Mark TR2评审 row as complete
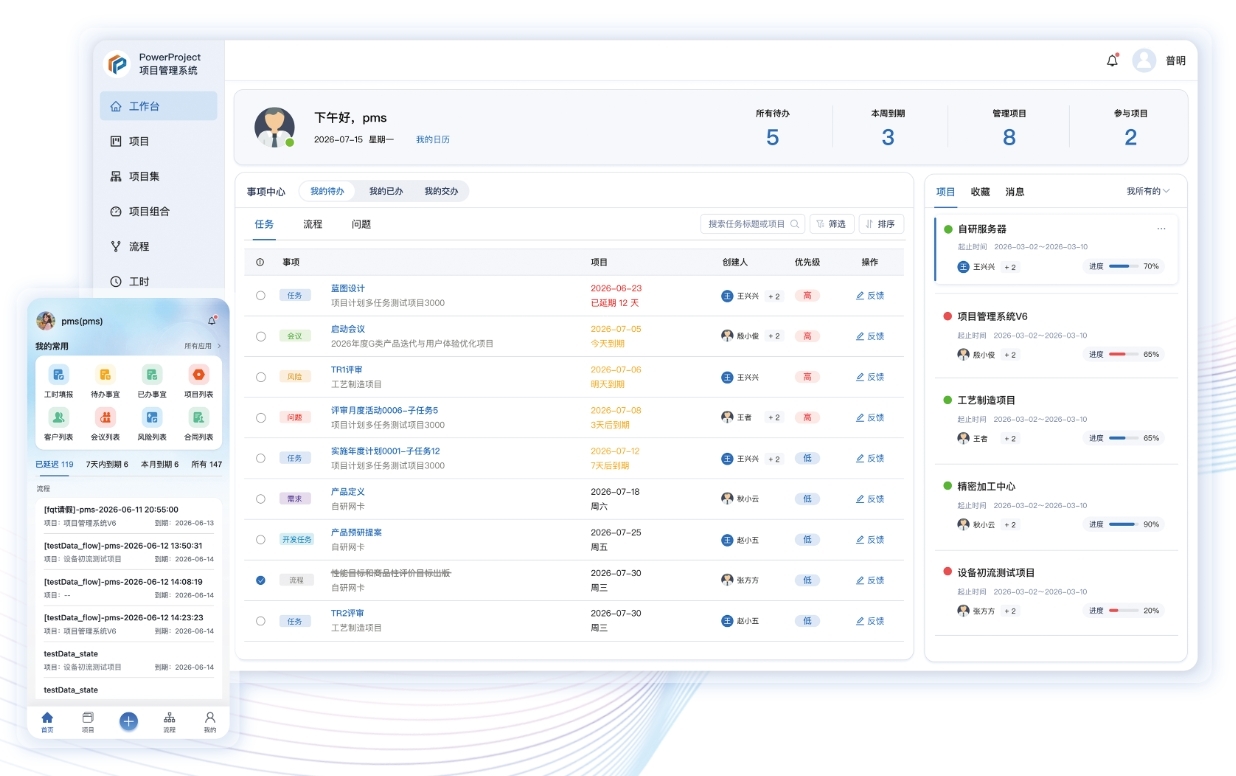This screenshot has width=1236, height=776. click(260, 621)
